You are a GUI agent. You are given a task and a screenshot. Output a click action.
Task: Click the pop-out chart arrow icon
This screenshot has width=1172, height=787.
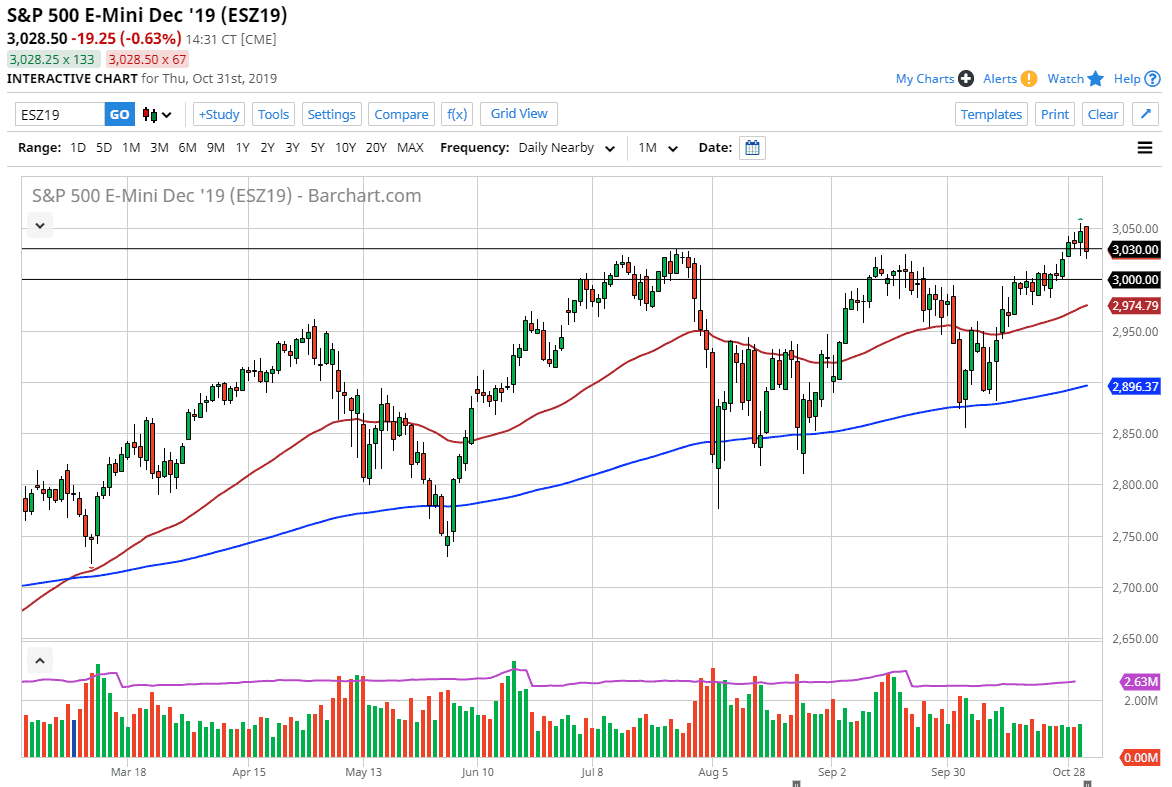(x=1144, y=114)
